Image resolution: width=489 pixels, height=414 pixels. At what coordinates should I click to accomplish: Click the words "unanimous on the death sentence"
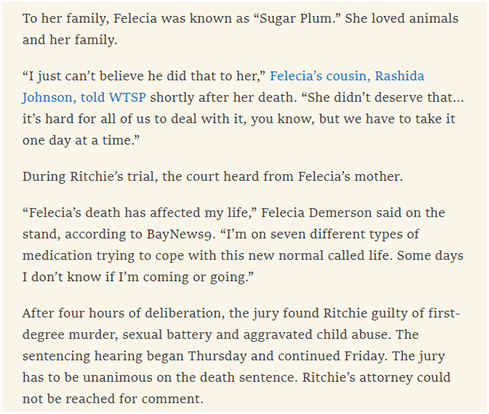pyautogui.click(x=190, y=378)
